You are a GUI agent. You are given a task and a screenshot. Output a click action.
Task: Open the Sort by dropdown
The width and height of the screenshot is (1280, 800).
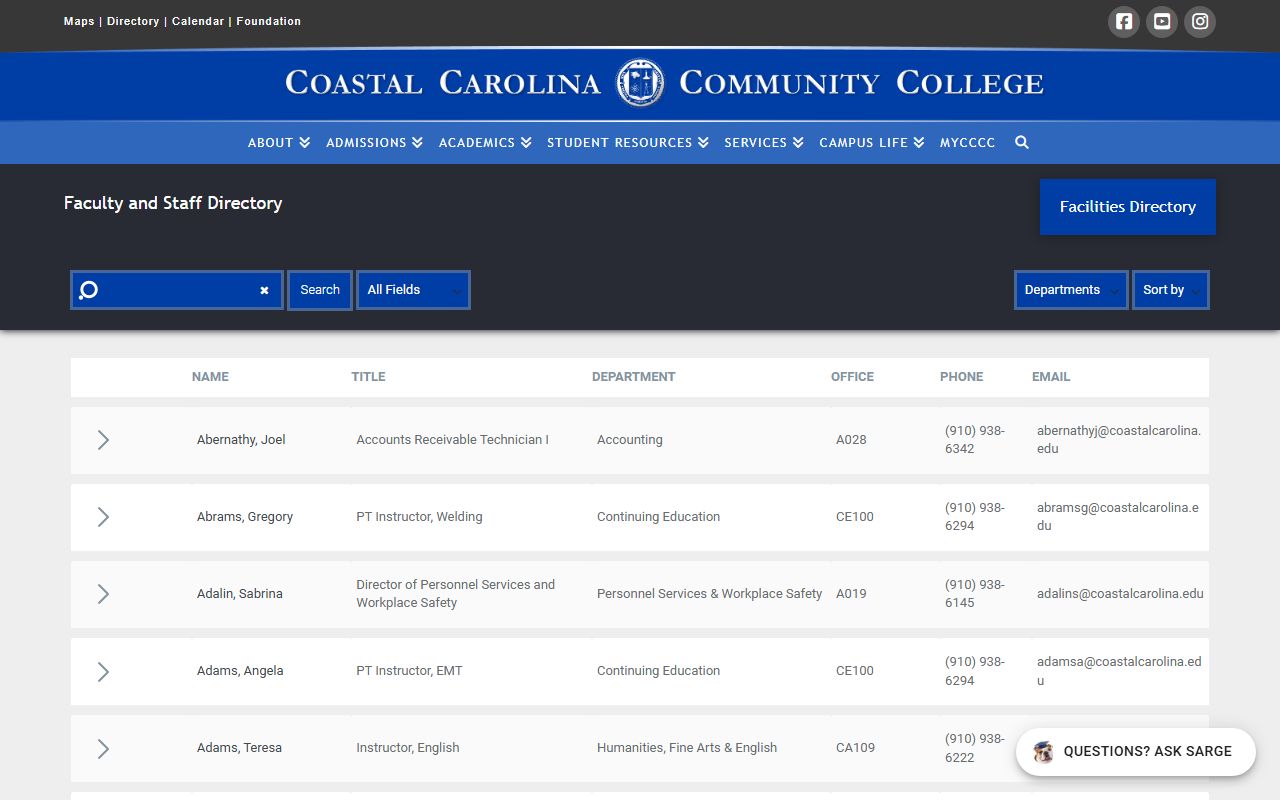pos(1171,290)
